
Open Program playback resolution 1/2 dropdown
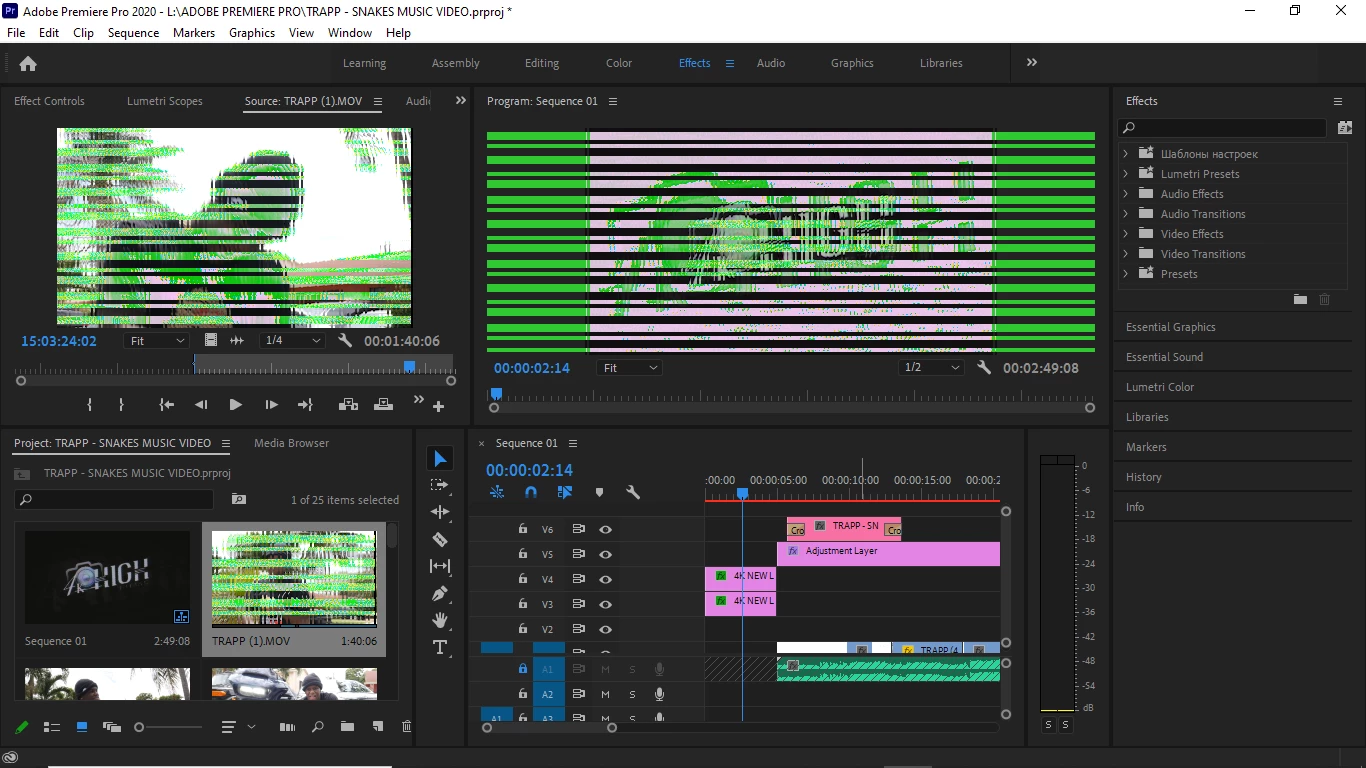[x=931, y=368]
